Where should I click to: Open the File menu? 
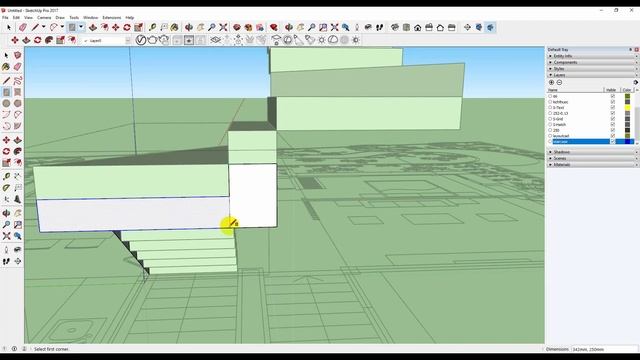[5, 18]
